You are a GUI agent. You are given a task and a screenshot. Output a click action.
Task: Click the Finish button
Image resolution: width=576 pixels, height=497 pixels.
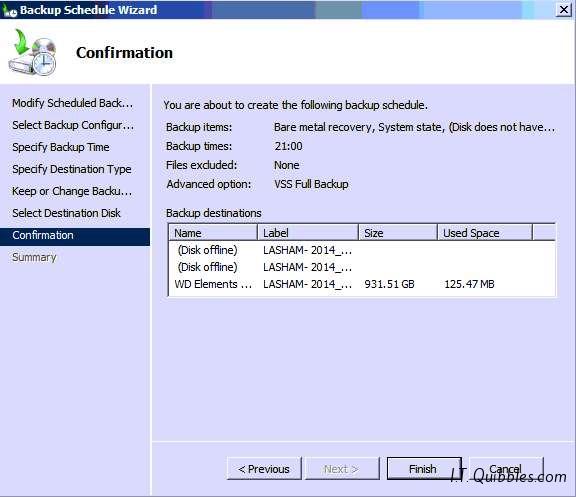[424, 469]
